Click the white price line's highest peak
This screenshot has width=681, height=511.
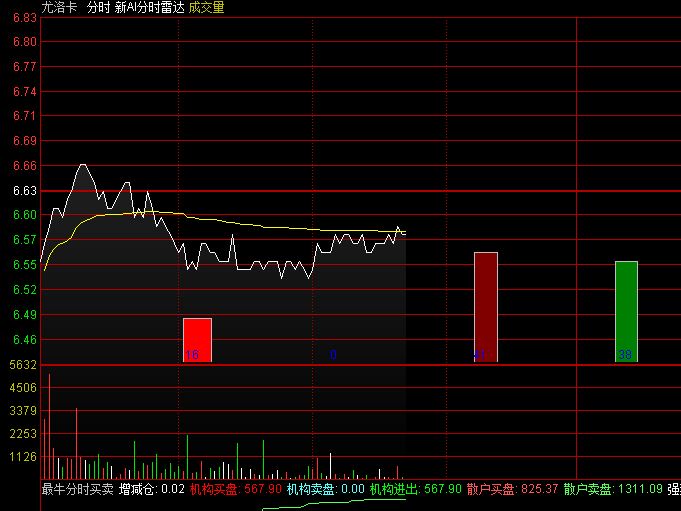83,165
